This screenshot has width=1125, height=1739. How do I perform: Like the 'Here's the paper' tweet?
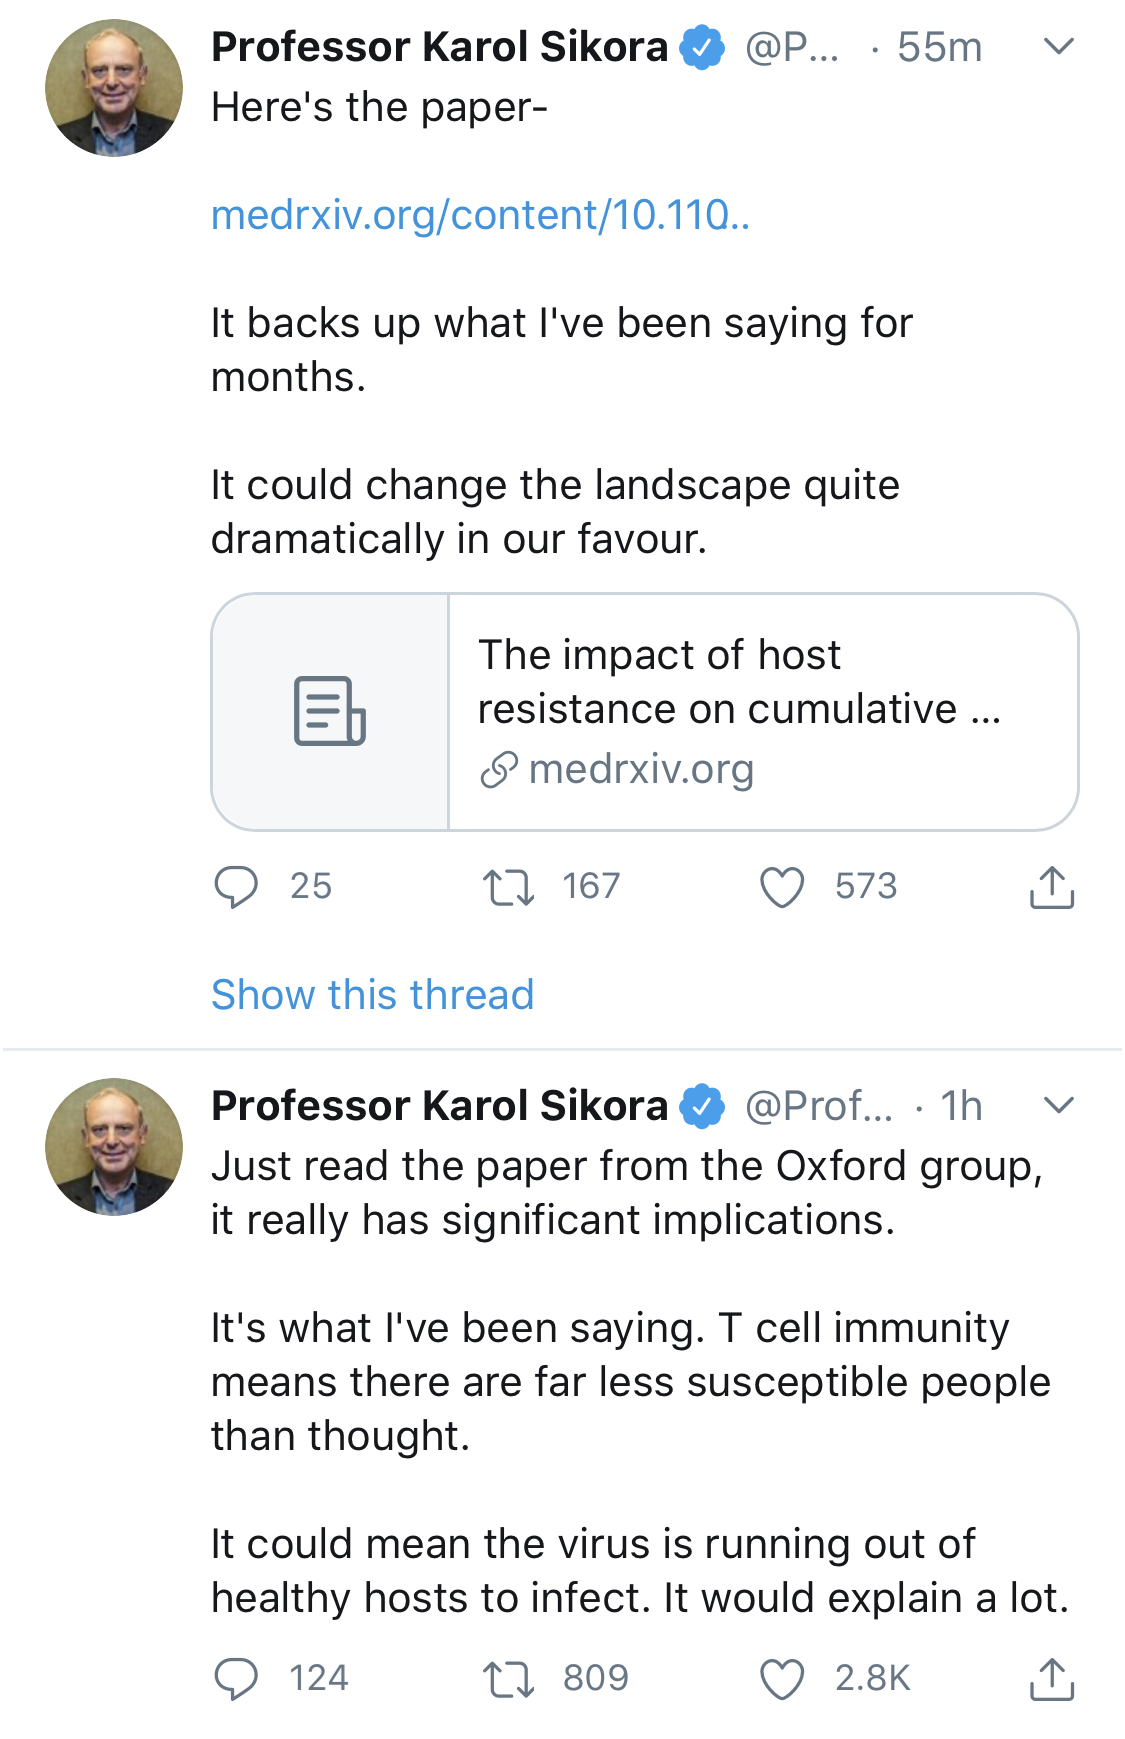click(782, 887)
